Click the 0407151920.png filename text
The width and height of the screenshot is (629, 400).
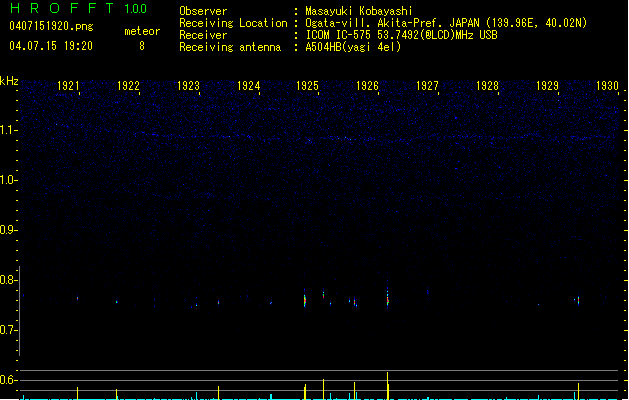coord(51,26)
